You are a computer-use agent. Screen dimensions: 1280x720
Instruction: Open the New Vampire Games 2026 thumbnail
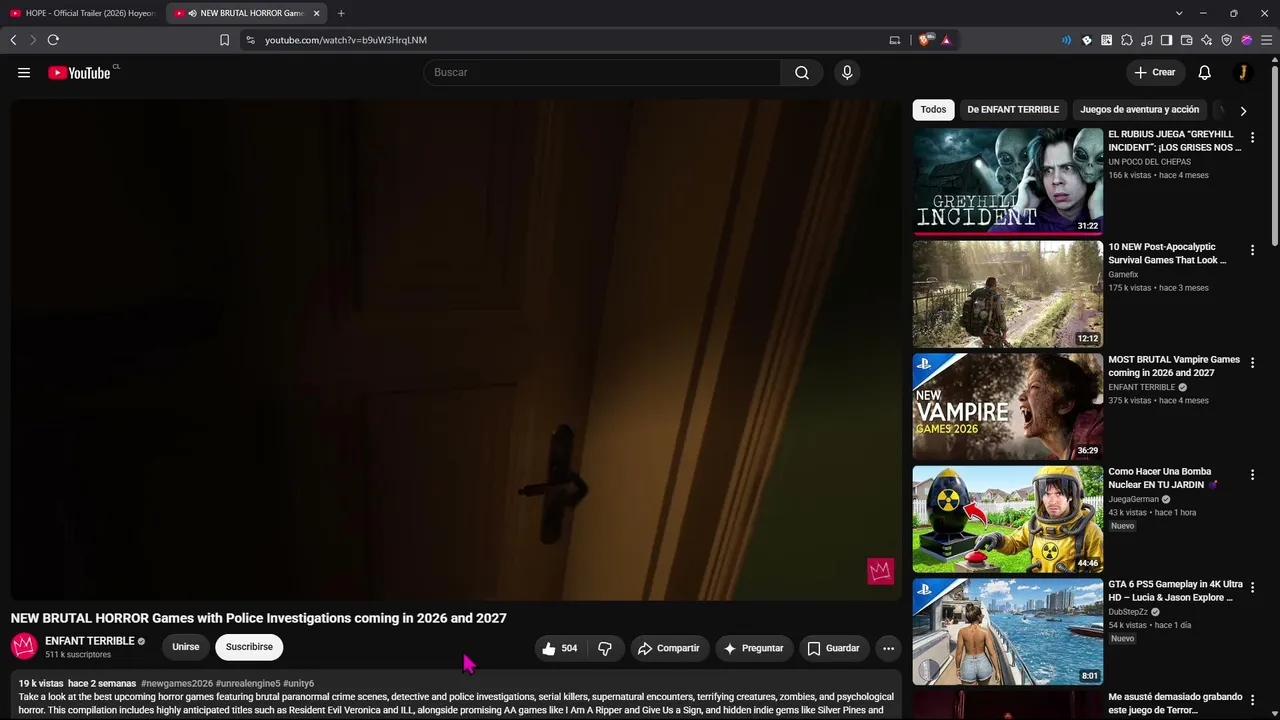(1008, 406)
